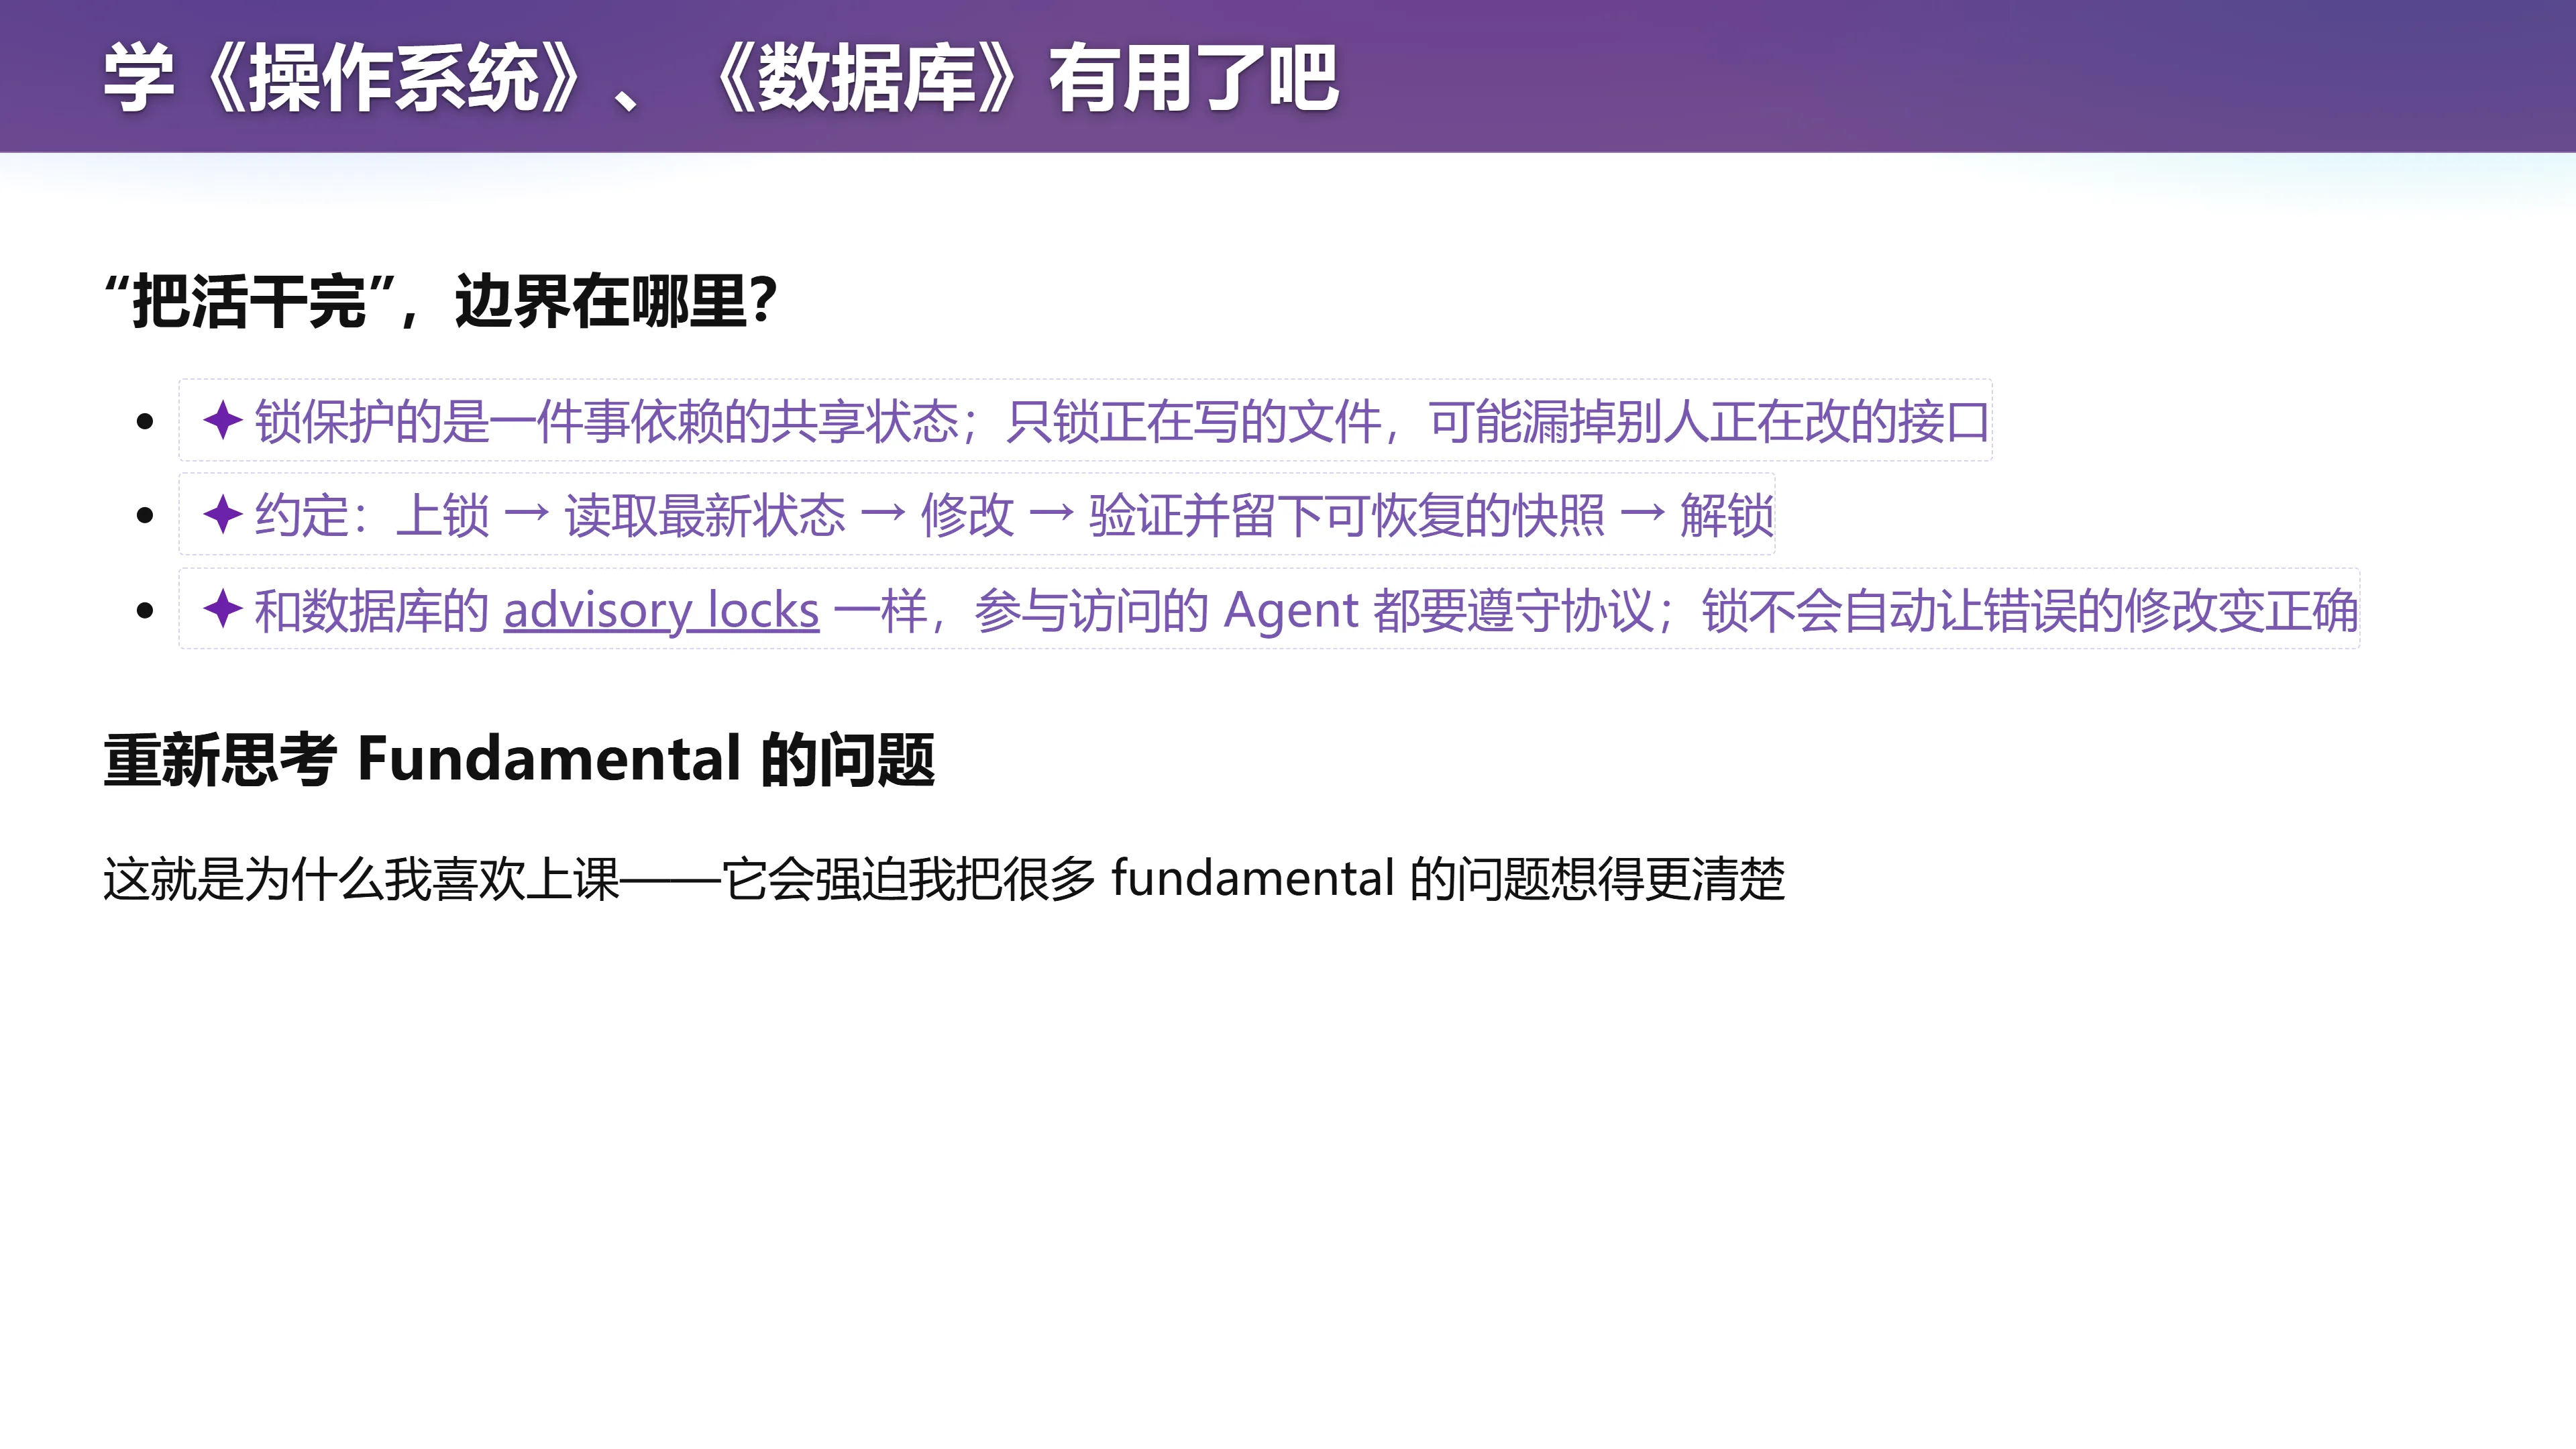Select bullet text 锁保护的是一件事依赖的共享状态
This screenshot has width=2576, height=1449.
(607, 421)
